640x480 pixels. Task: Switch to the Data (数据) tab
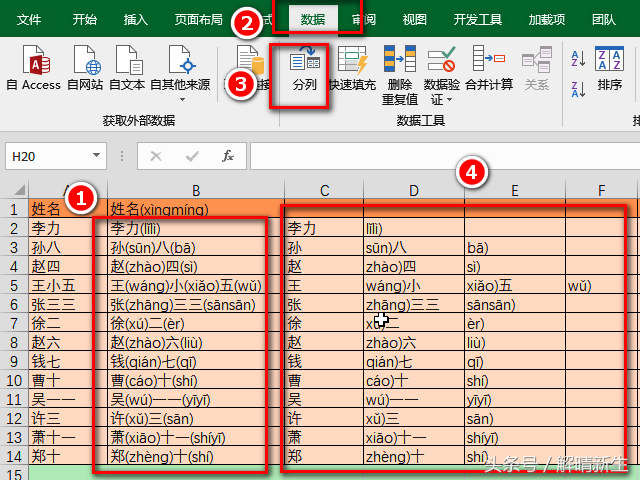(313, 19)
